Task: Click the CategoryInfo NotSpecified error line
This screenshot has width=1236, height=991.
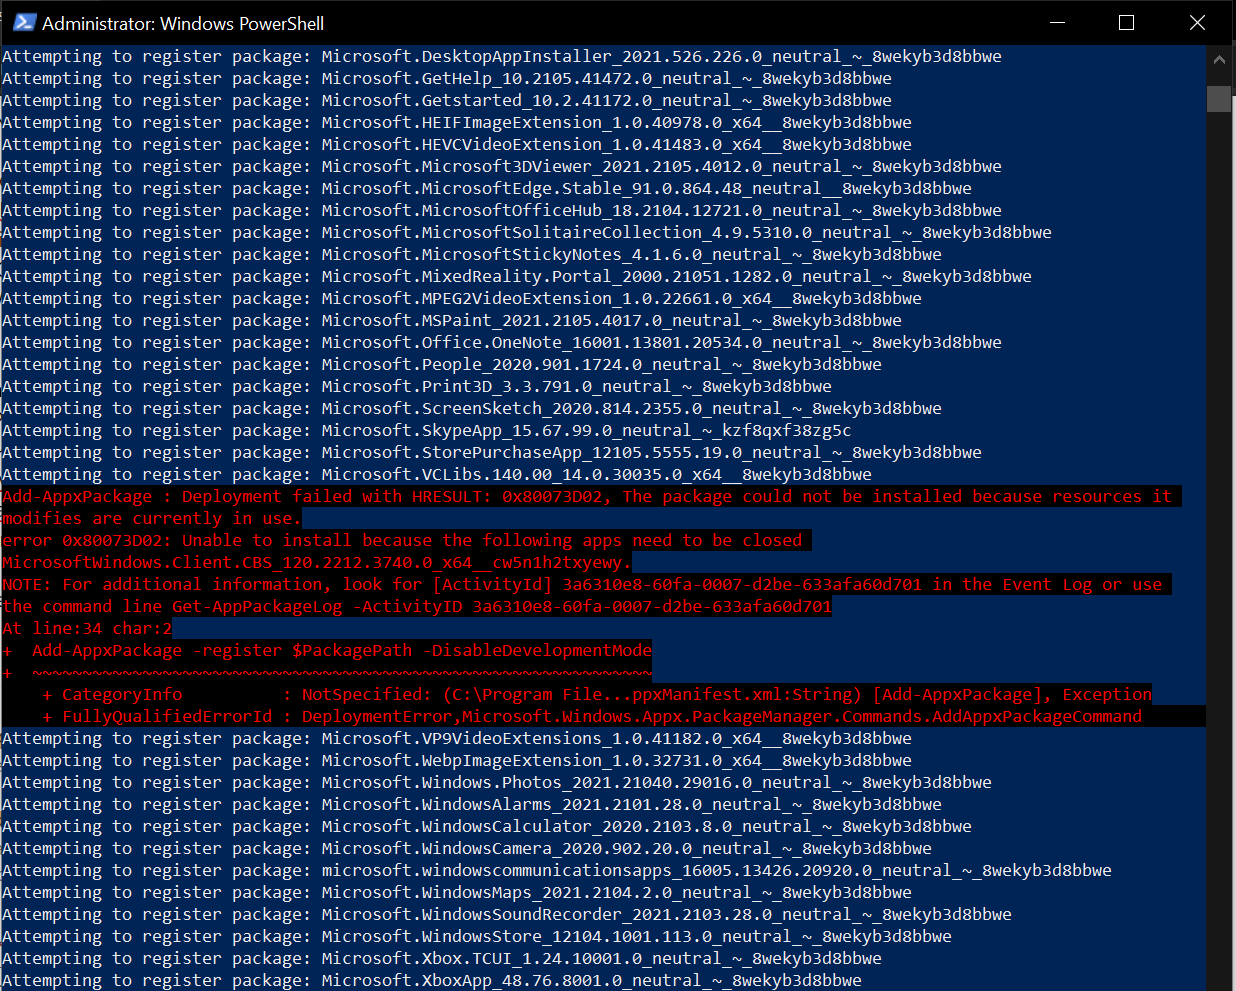Action: [x=597, y=695]
